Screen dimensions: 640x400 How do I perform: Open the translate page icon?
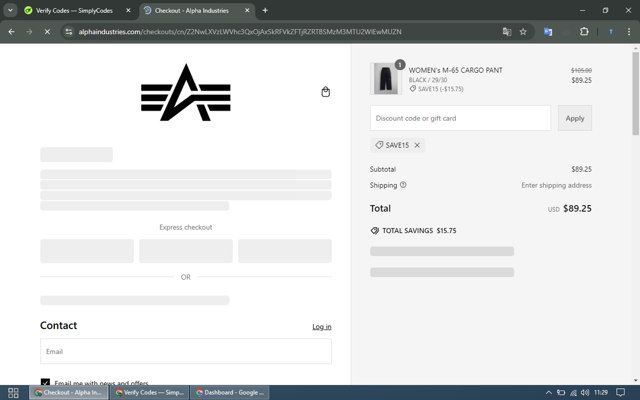(507, 31)
